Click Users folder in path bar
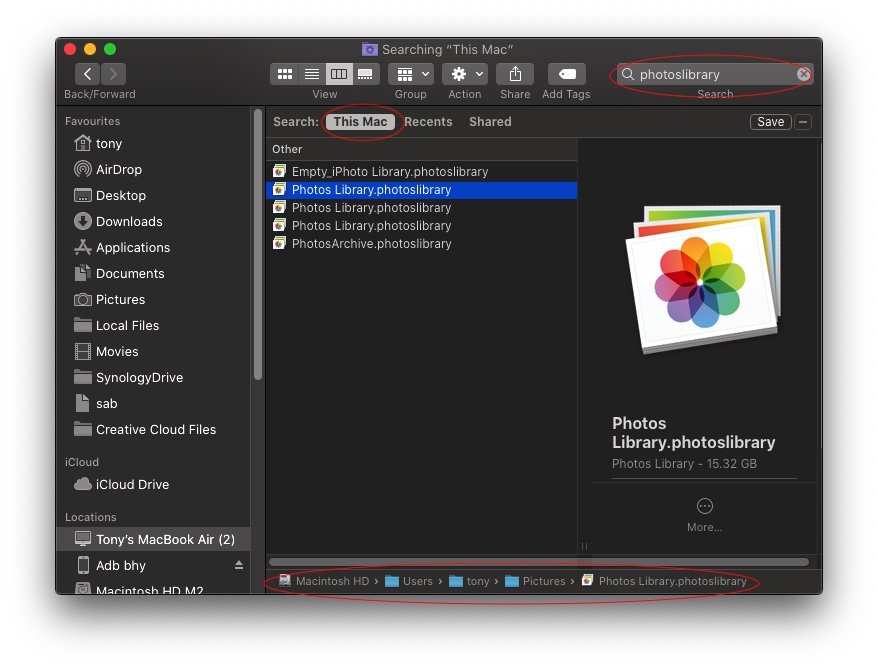Viewport: 878px width, 668px height. [409, 581]
